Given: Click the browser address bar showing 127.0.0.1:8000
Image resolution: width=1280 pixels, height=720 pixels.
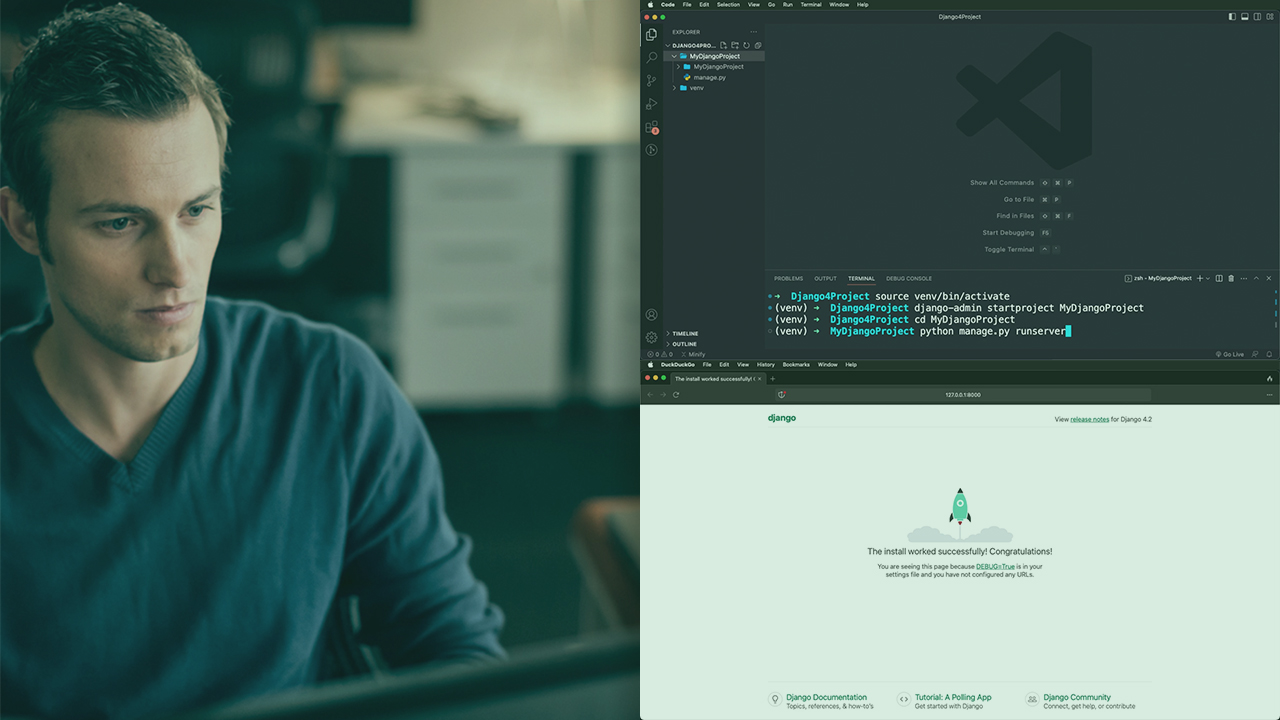Looking at the screenshot, I should point(962,394).
